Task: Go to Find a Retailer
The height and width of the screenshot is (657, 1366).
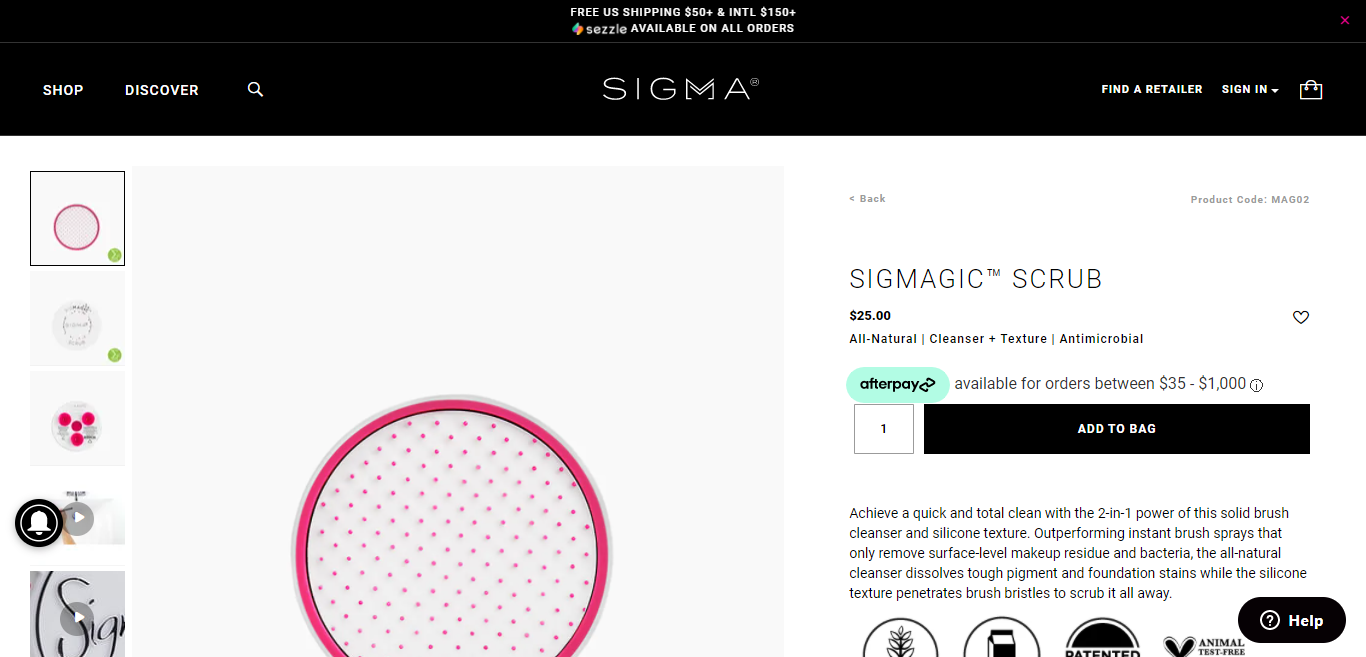Action: coord(1151,90)
